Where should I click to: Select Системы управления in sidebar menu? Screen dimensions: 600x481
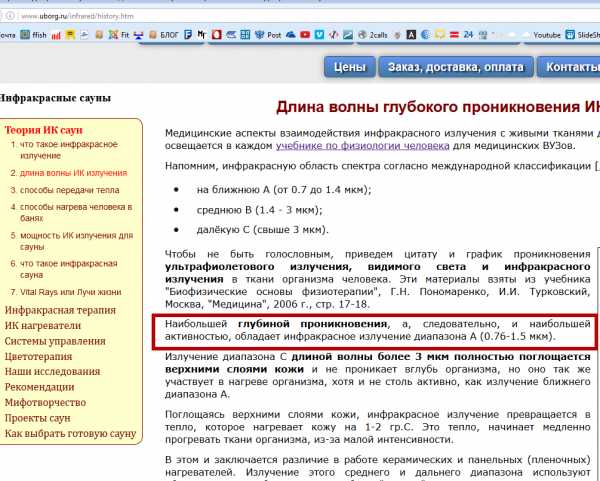(55, 341)
